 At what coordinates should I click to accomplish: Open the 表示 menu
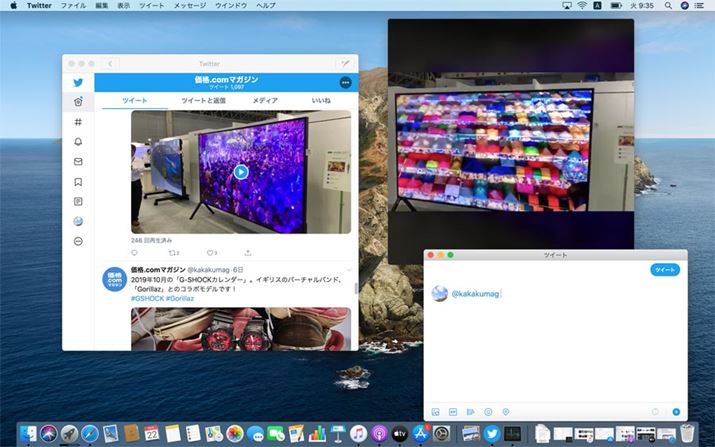124,5
